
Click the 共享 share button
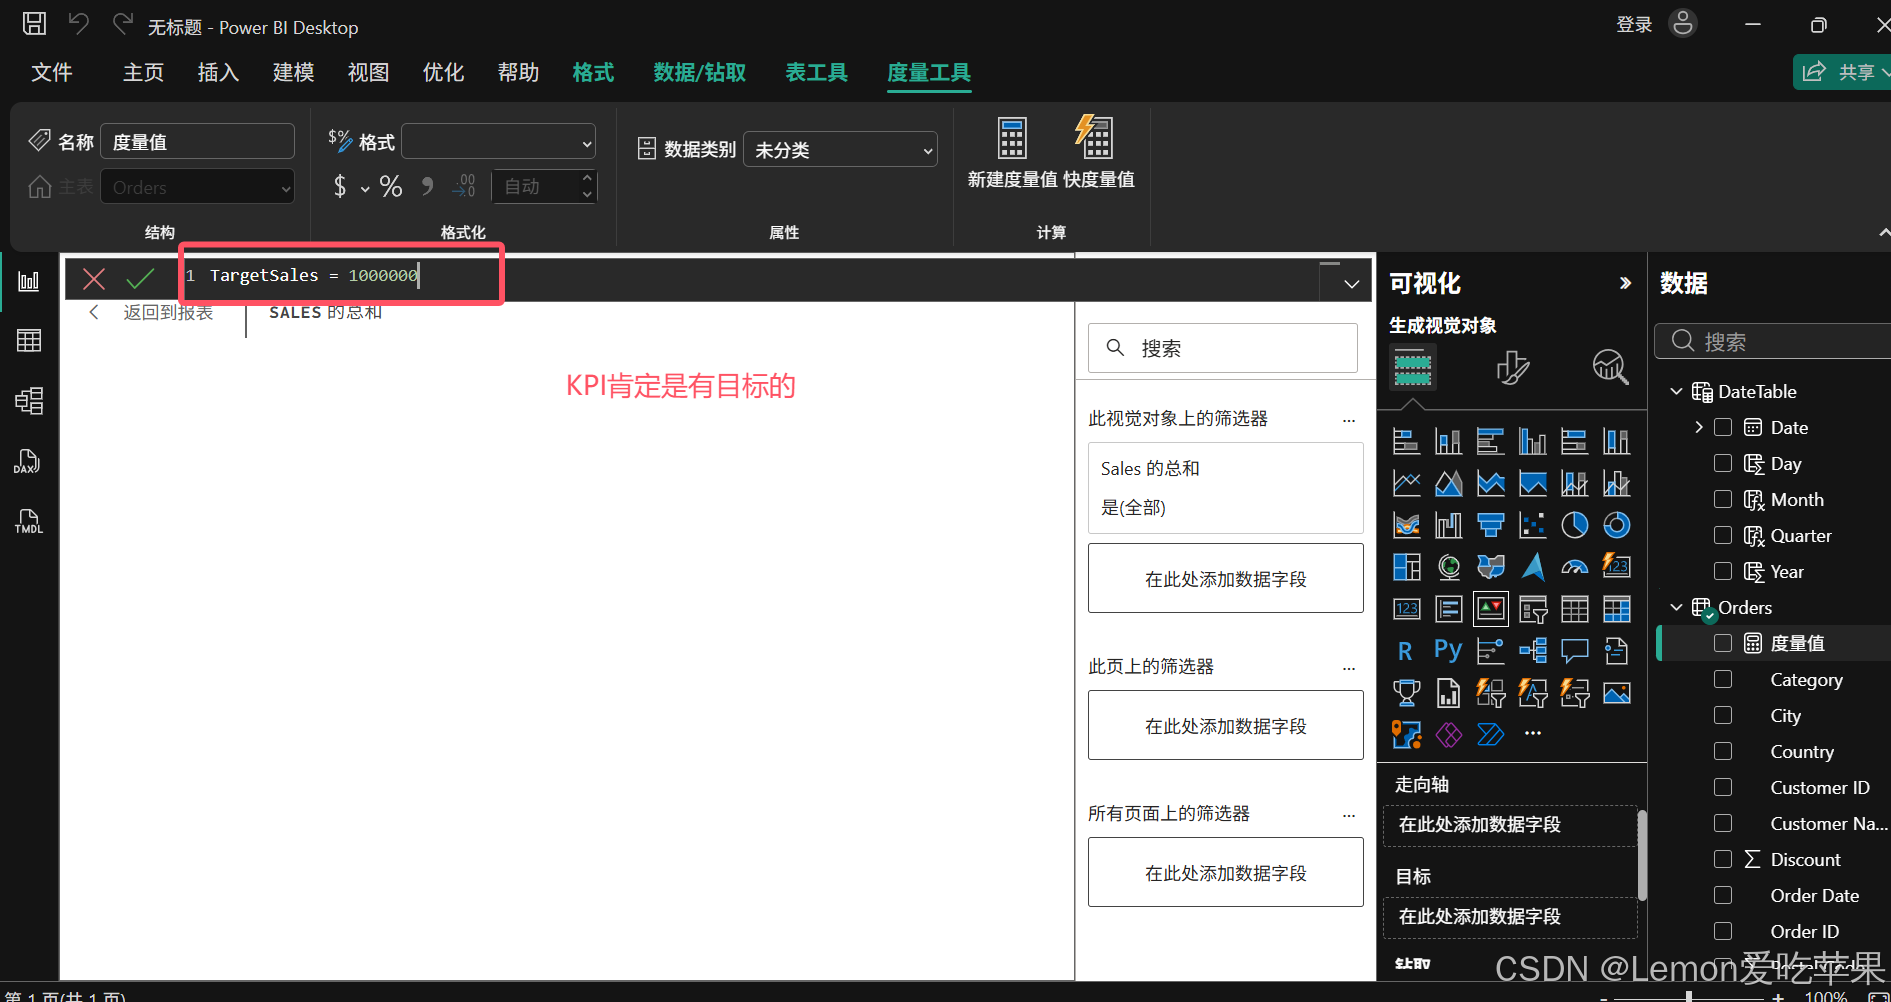[1841, 72]
